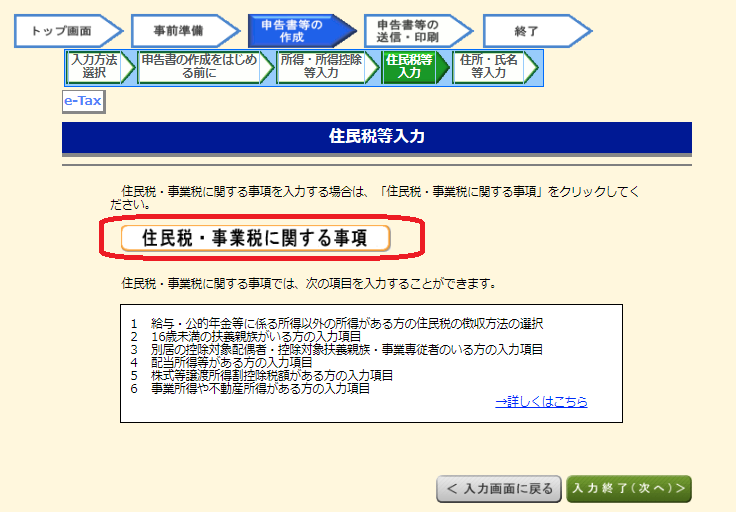Click the 終了 step arrow
Screen dimensions: 736x512
click(537, 31)
